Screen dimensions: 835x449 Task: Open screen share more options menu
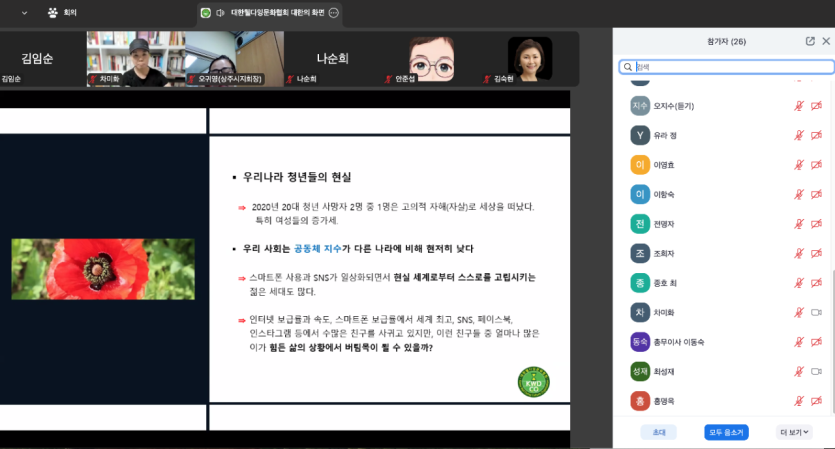(334, 13)
